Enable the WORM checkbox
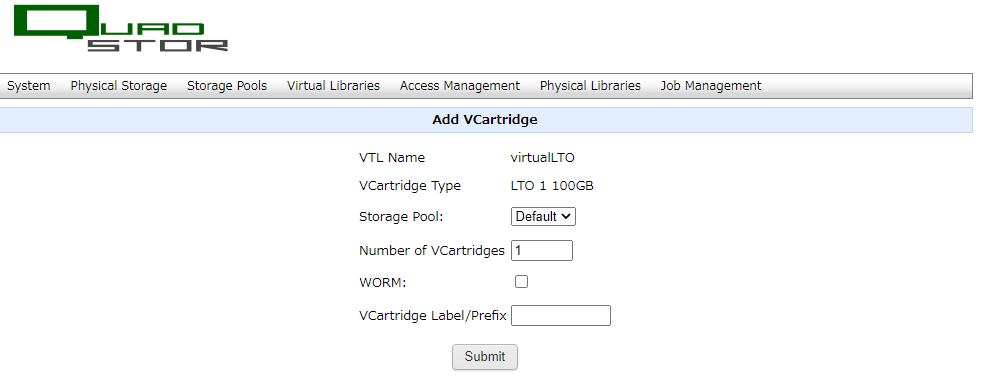The image size is (987, 387). [x=521, y=282]
